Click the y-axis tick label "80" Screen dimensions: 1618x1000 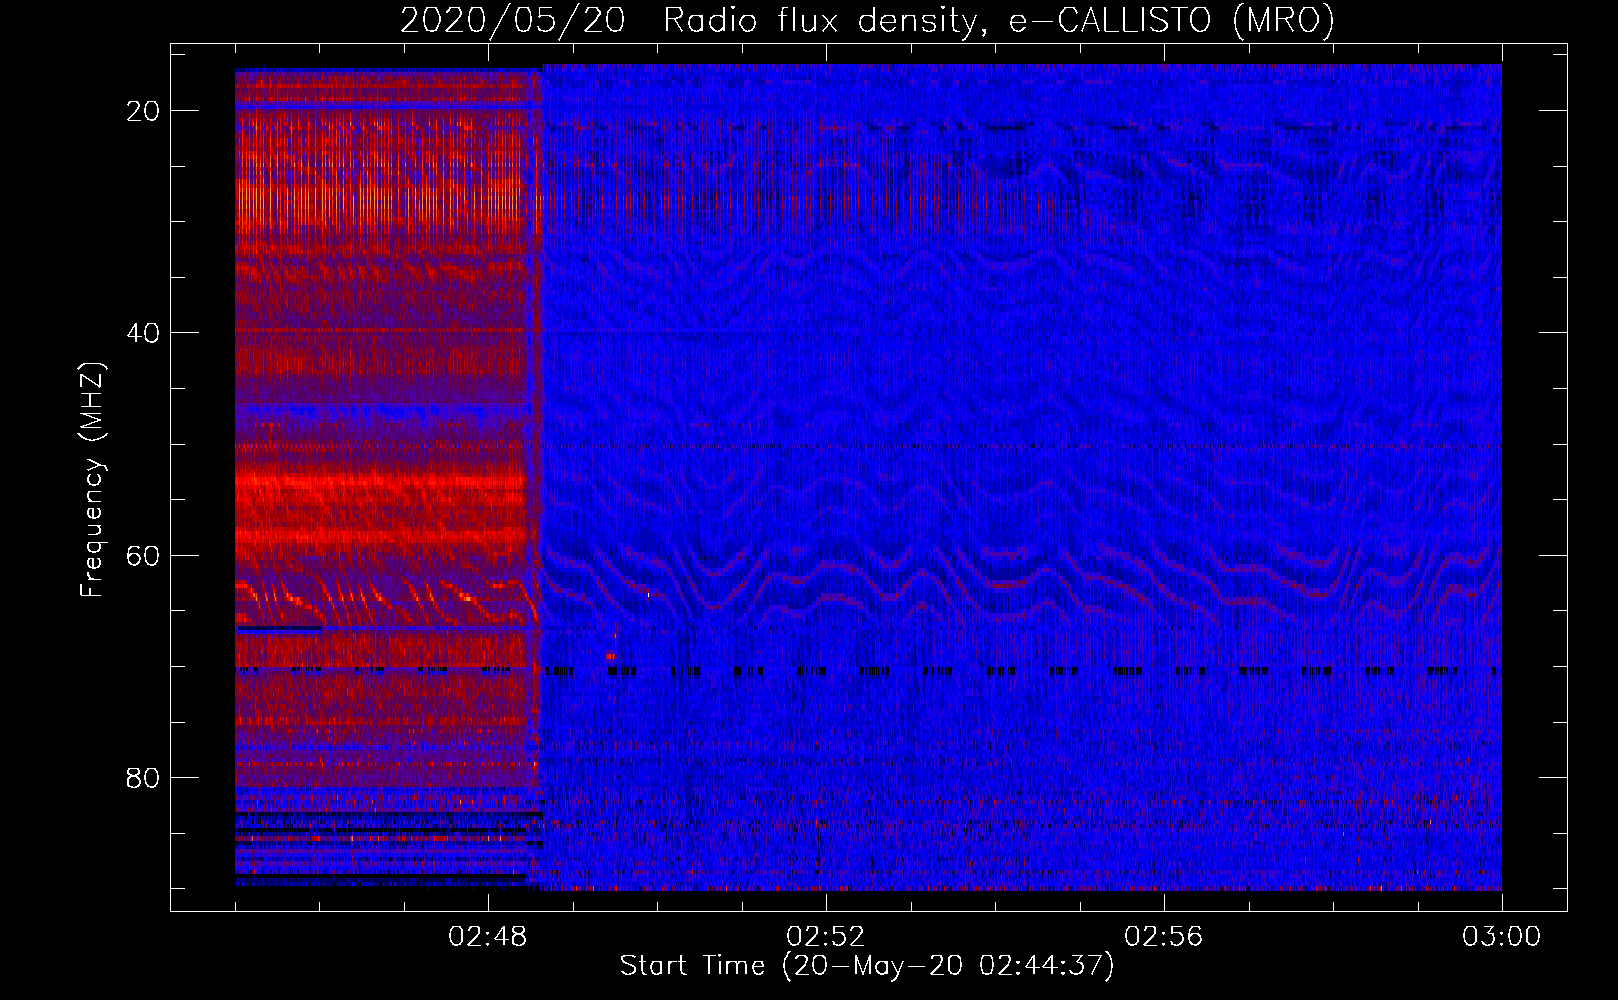click(143, 778)
